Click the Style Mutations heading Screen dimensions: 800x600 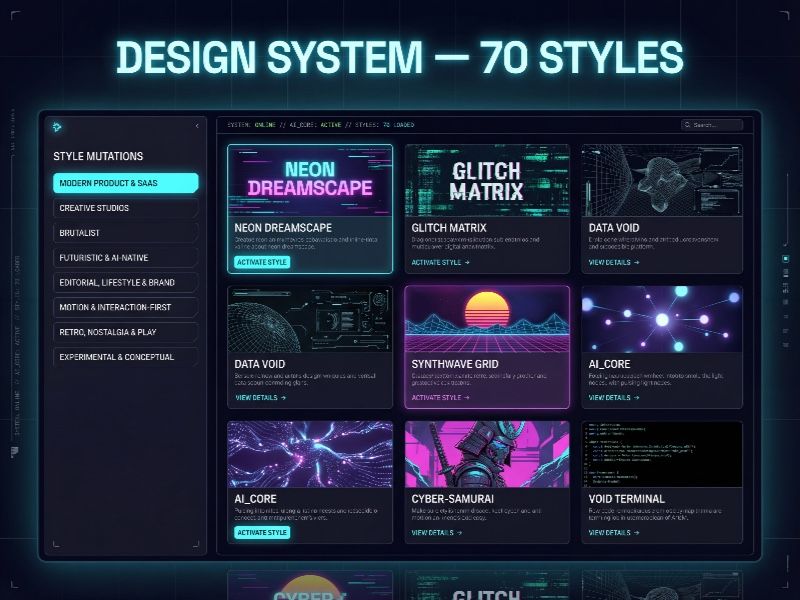(98, 156)
